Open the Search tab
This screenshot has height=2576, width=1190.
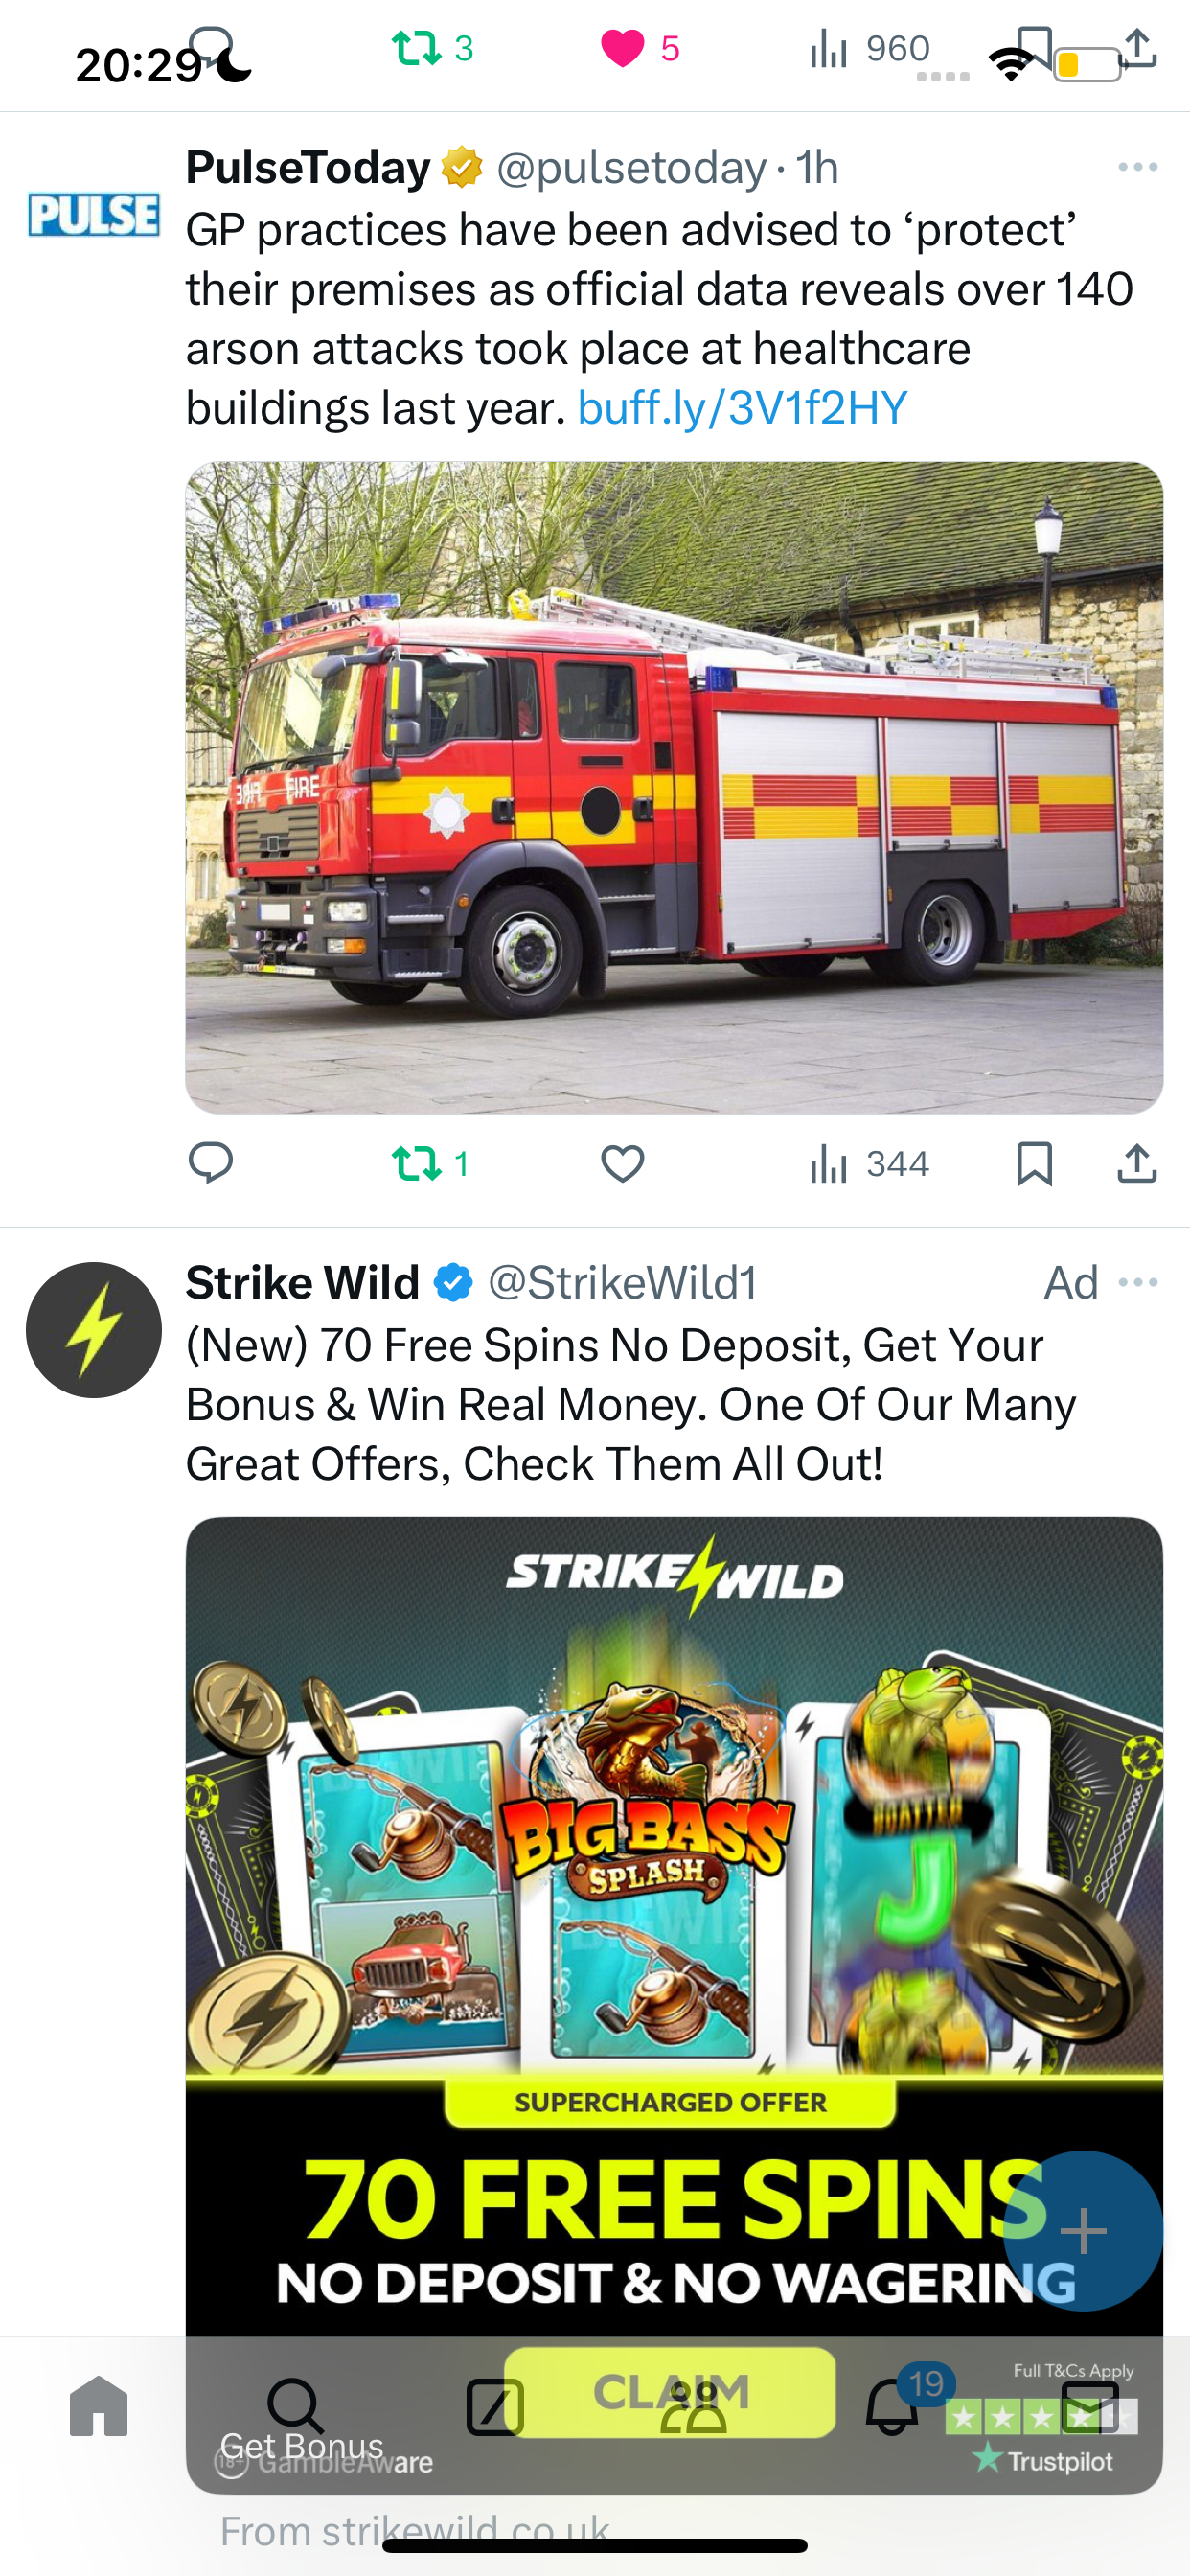pyautogui.click(x=296, y=2406)
